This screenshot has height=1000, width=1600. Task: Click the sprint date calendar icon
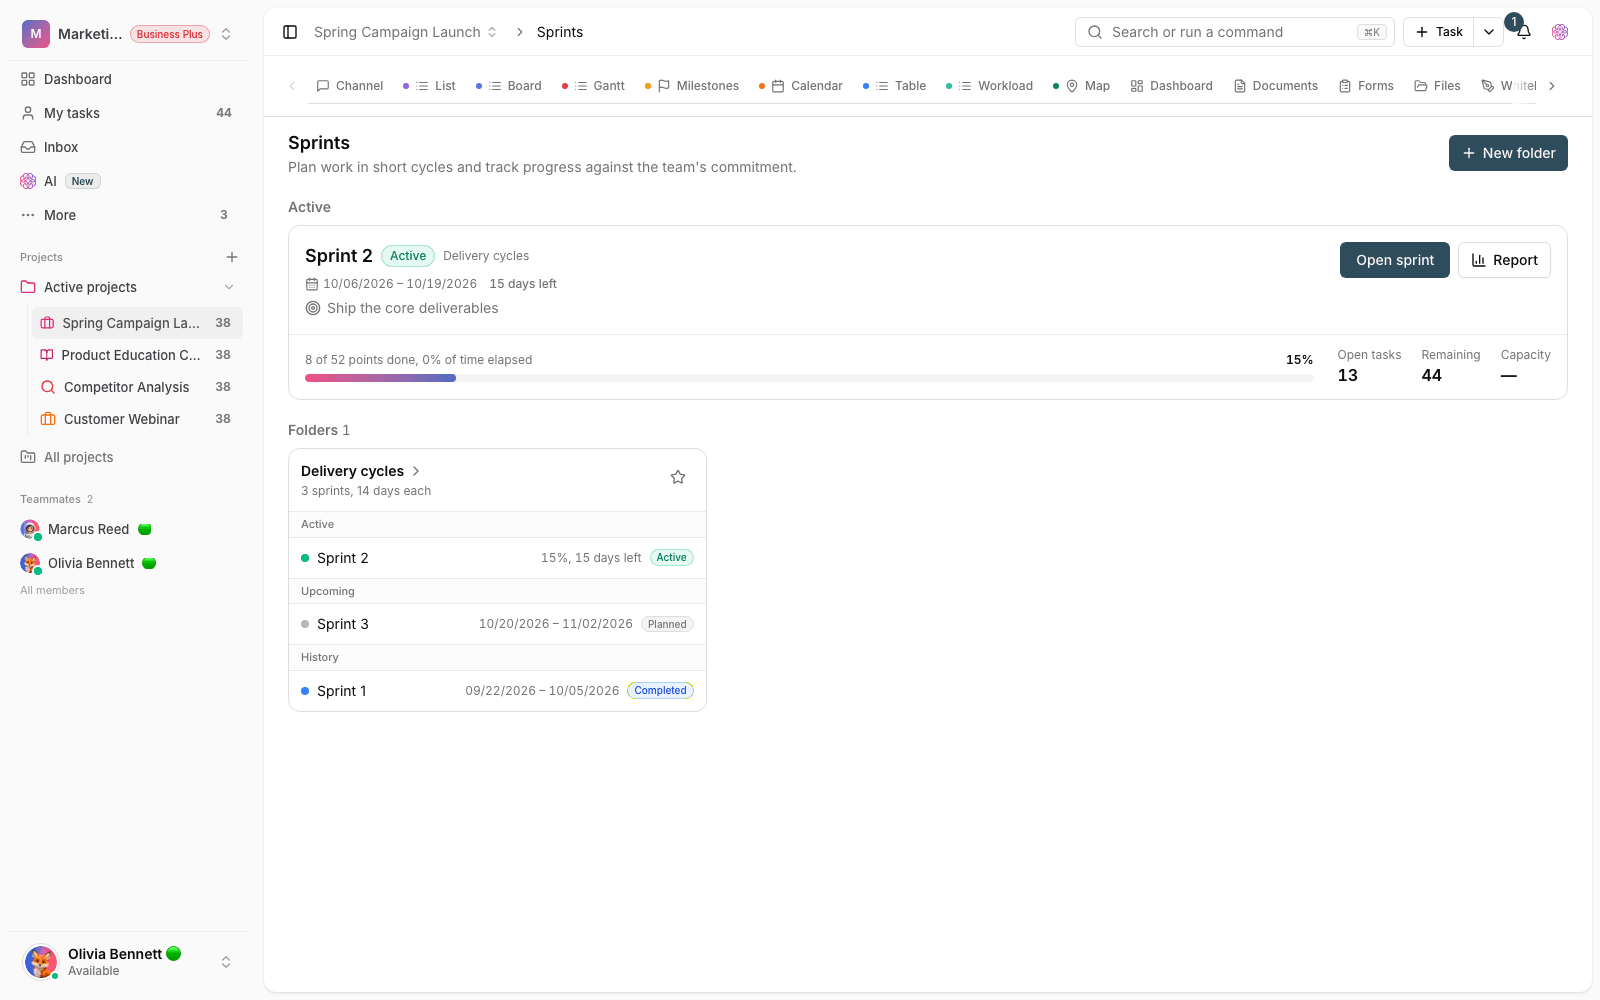[312, 284]
